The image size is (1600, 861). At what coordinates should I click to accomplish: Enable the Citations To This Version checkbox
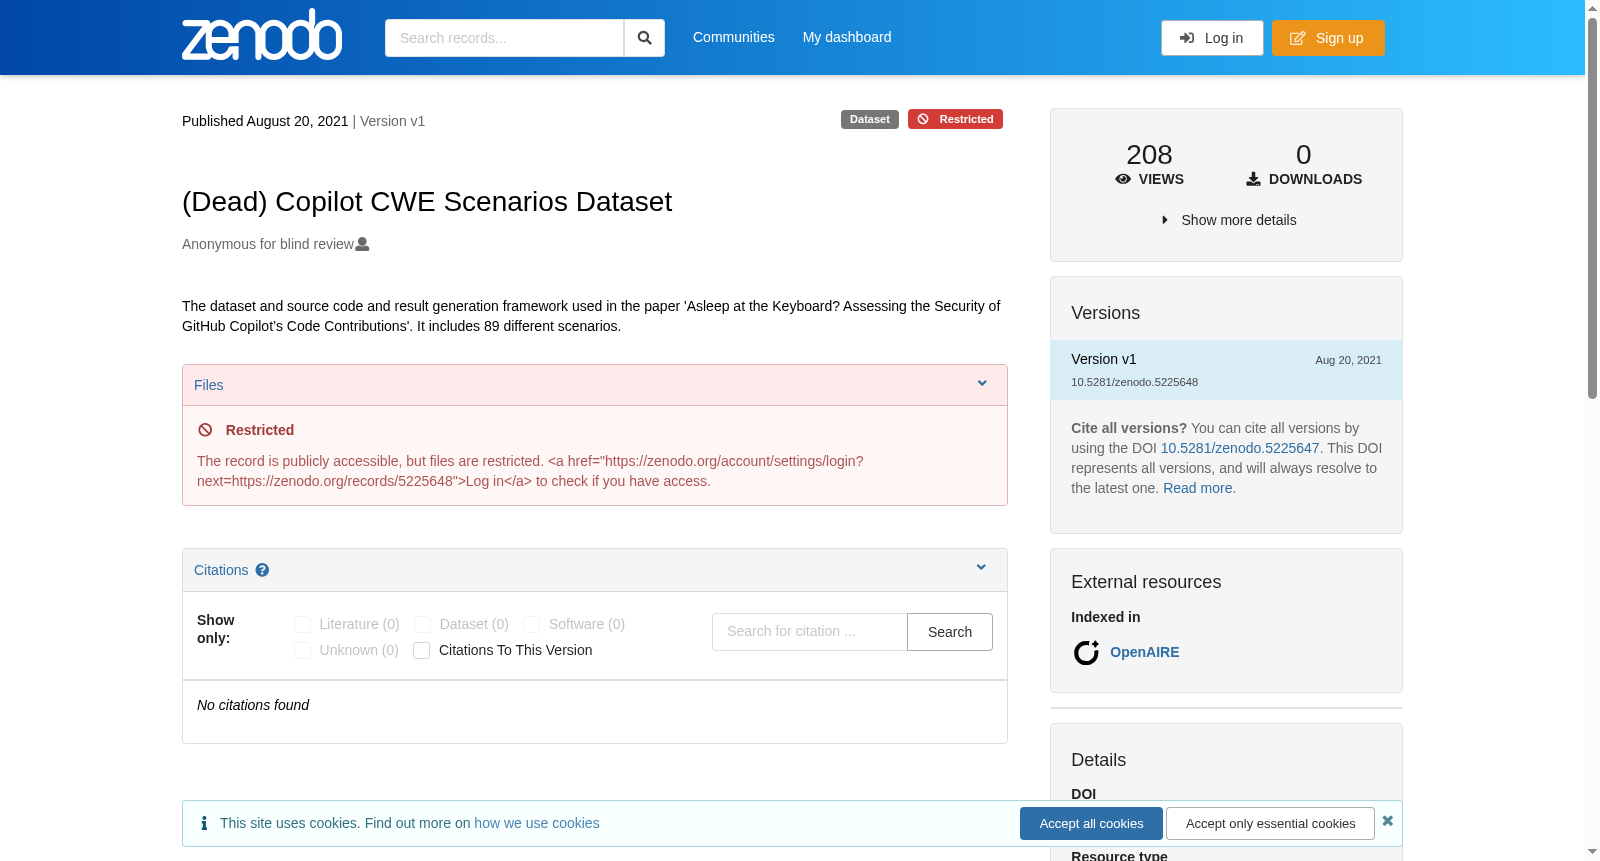tap(422, 651)
